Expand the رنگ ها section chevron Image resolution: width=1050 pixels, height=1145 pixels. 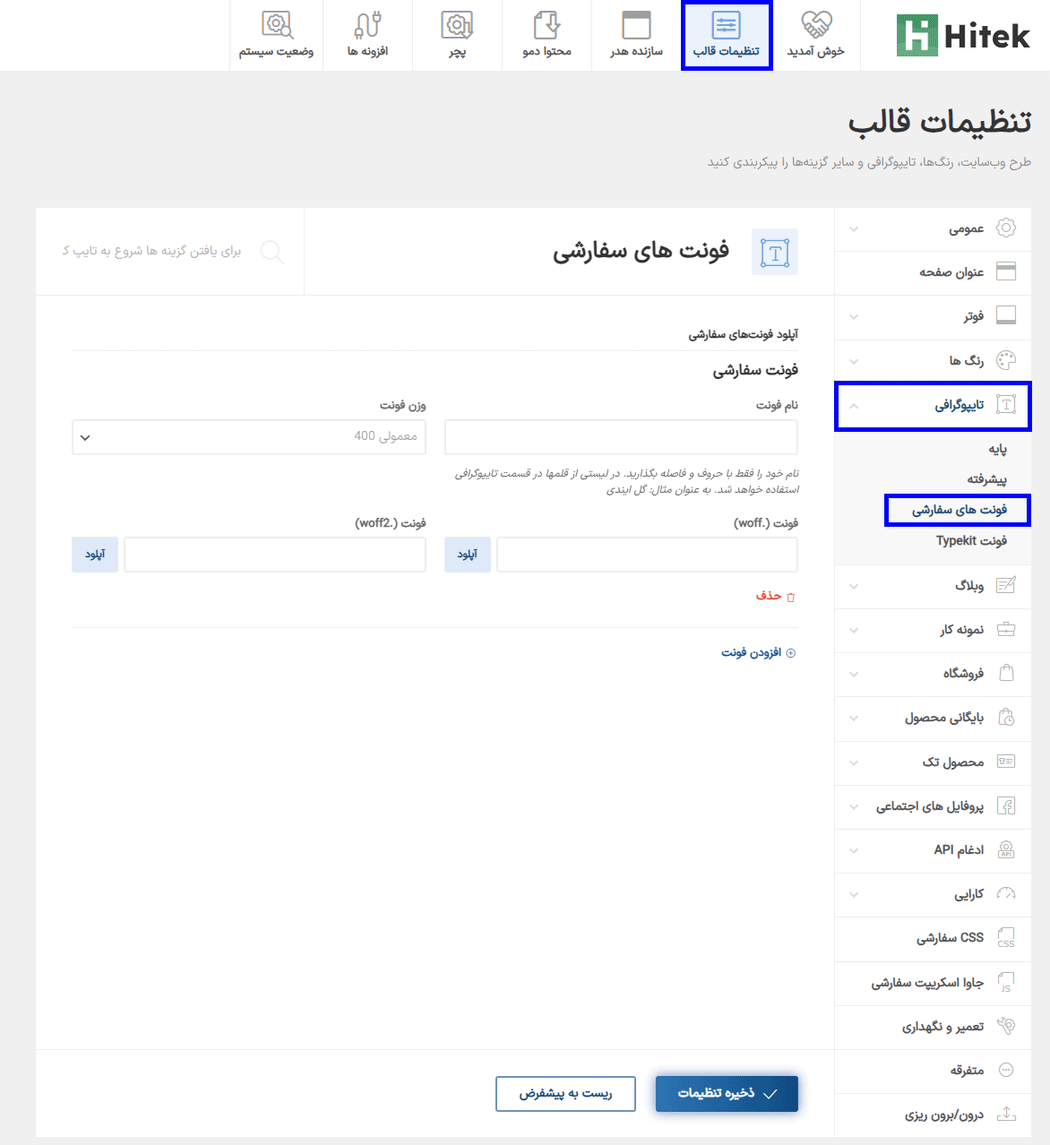pos(854,361)
